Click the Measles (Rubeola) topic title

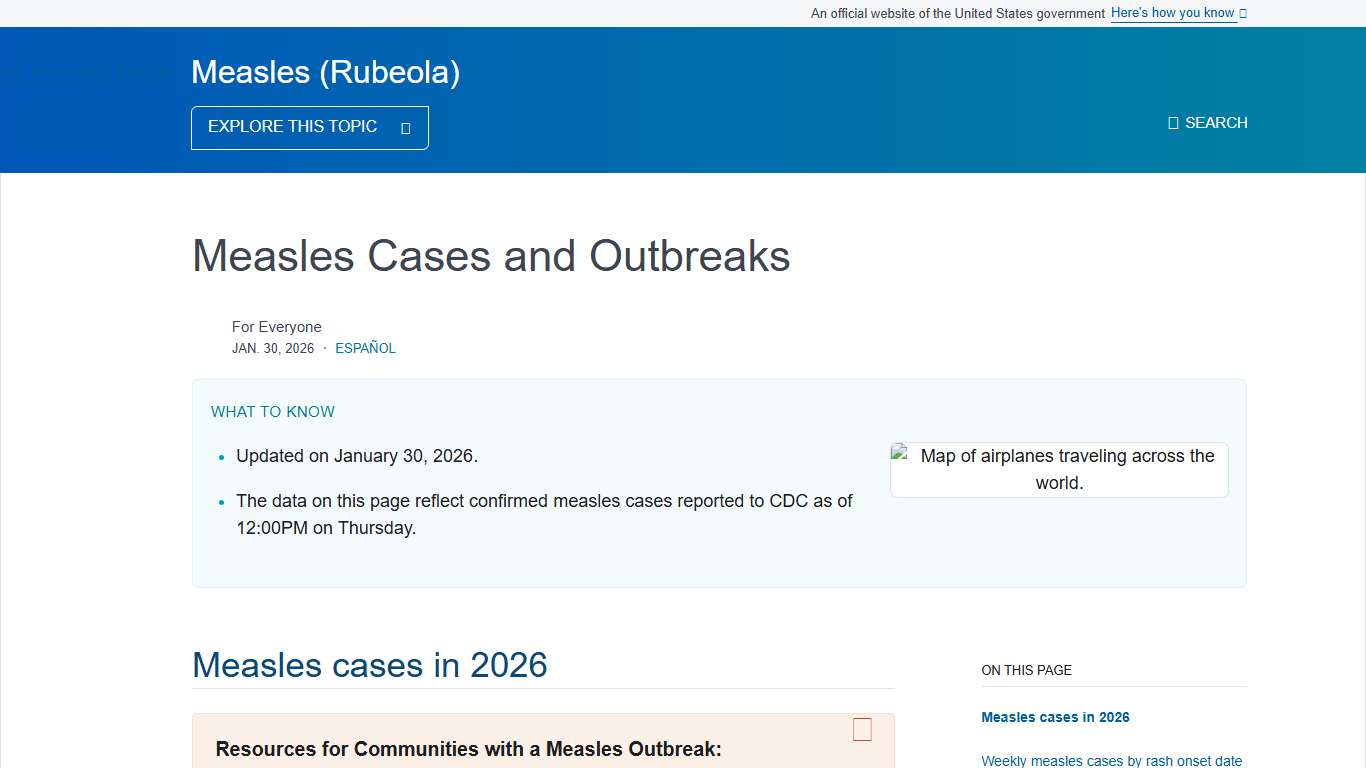coord(325,71)
